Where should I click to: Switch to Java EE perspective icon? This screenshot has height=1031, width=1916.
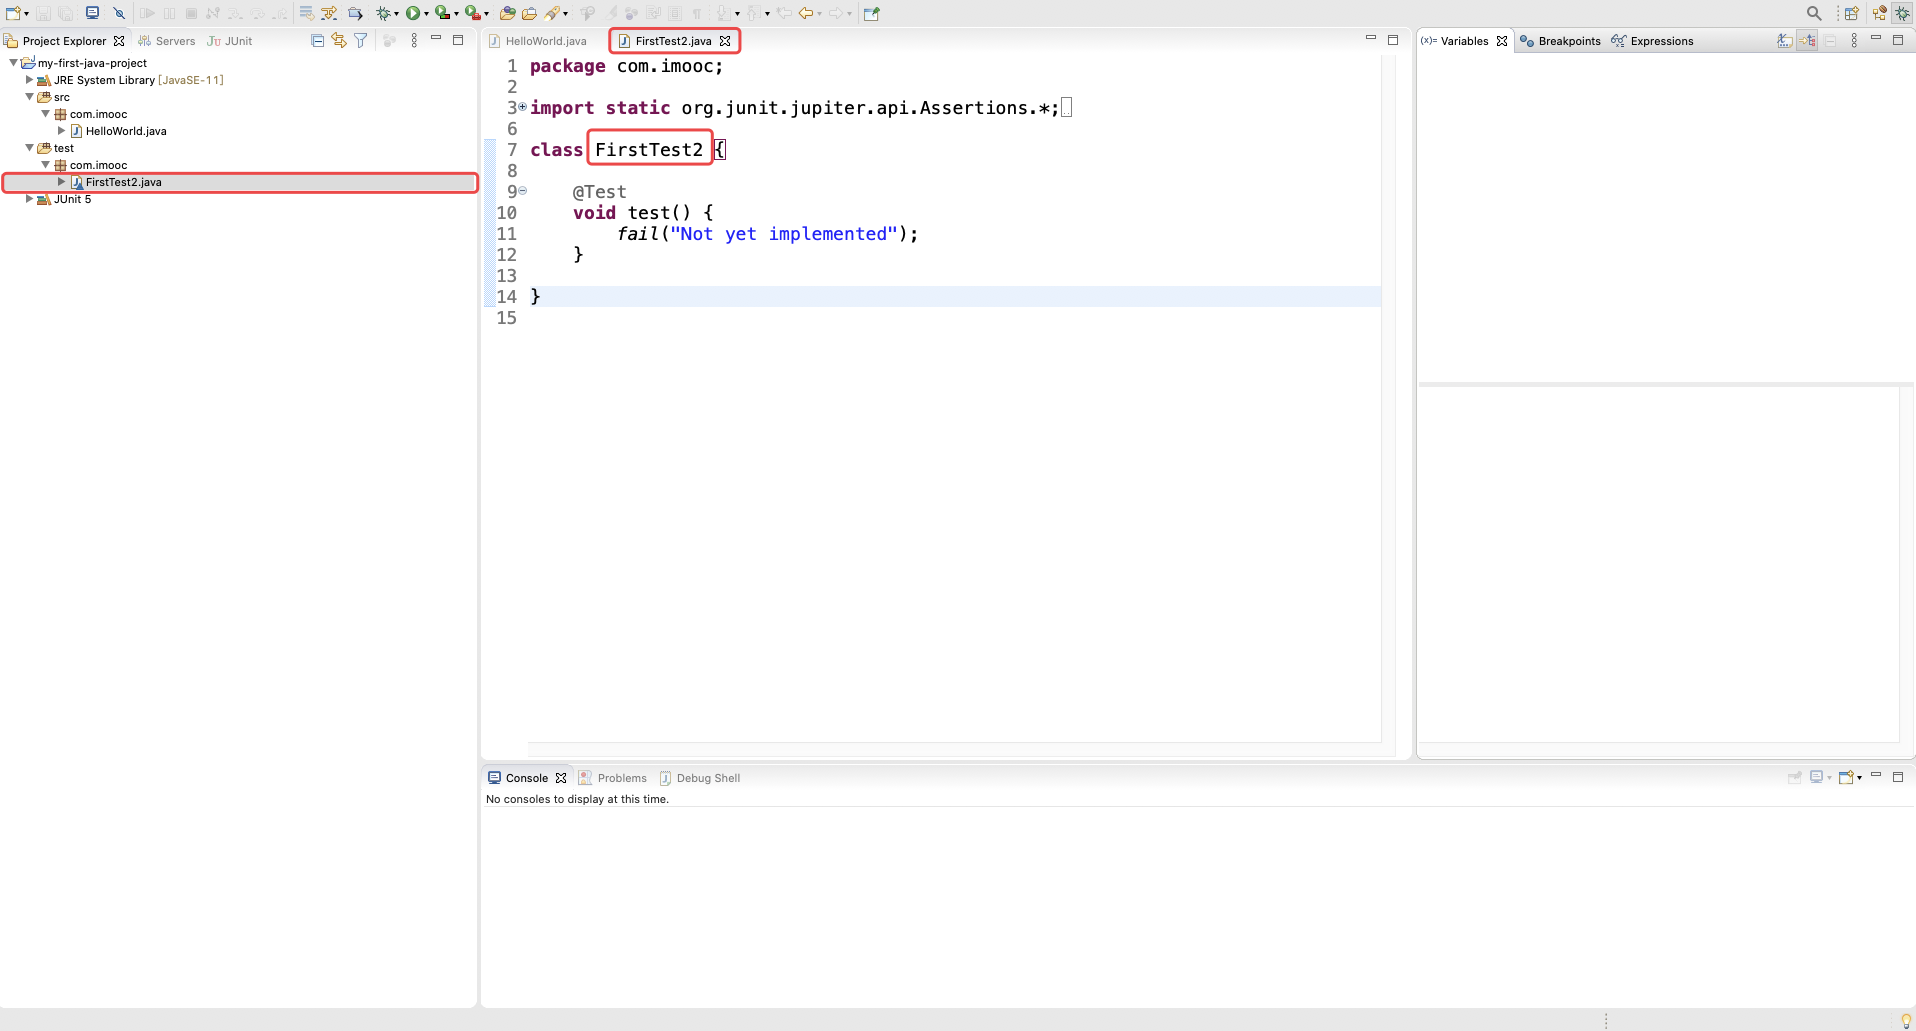pos(1880,13)
